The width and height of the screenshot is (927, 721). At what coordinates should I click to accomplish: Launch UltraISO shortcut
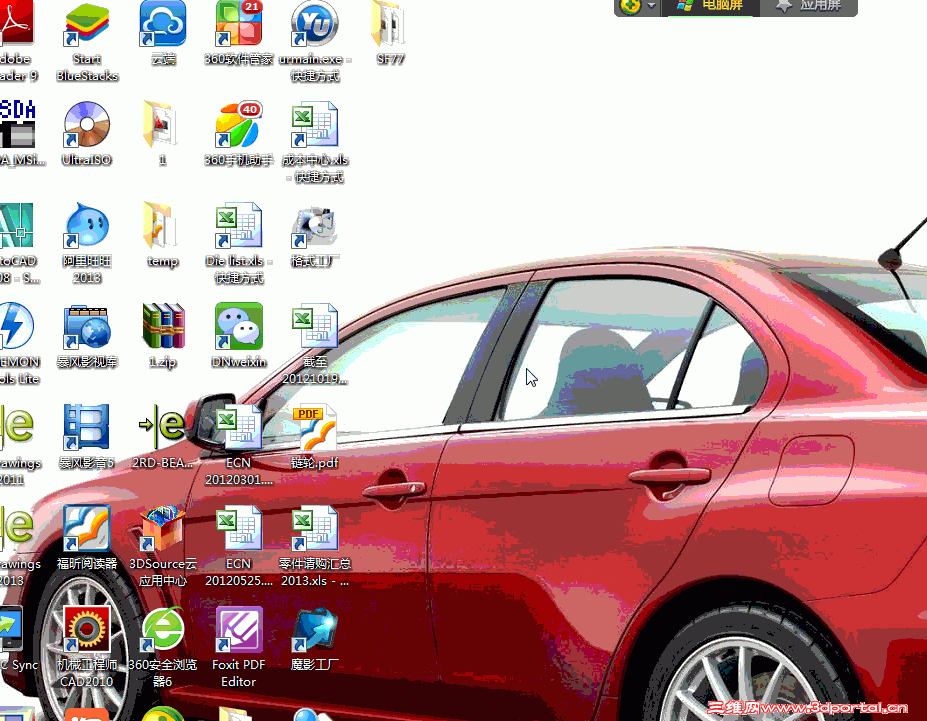coord(87,125)
